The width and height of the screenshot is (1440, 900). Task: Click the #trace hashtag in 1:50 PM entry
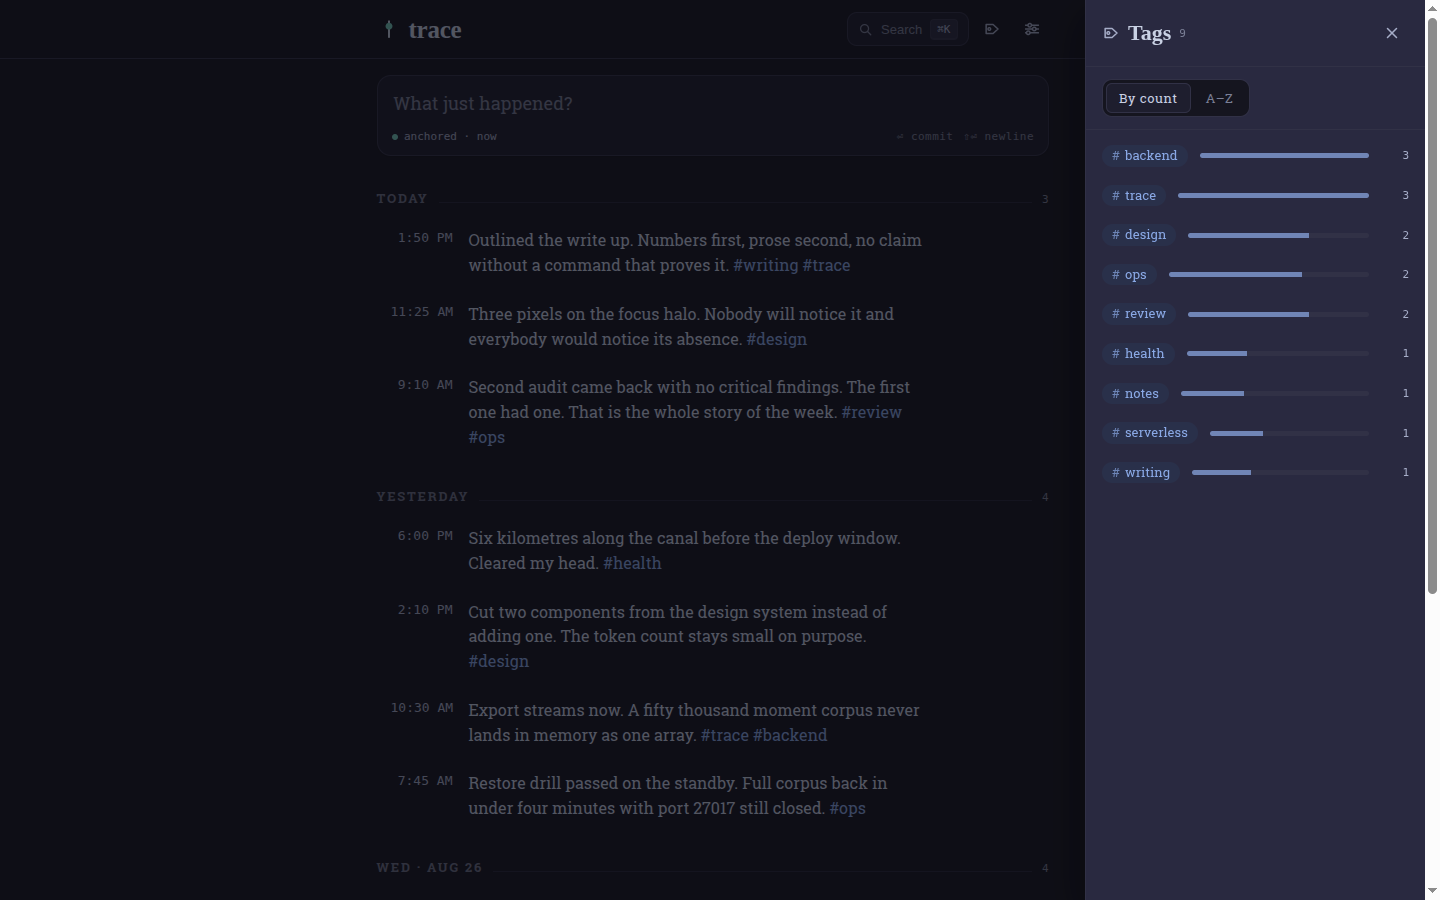(827, 265)
